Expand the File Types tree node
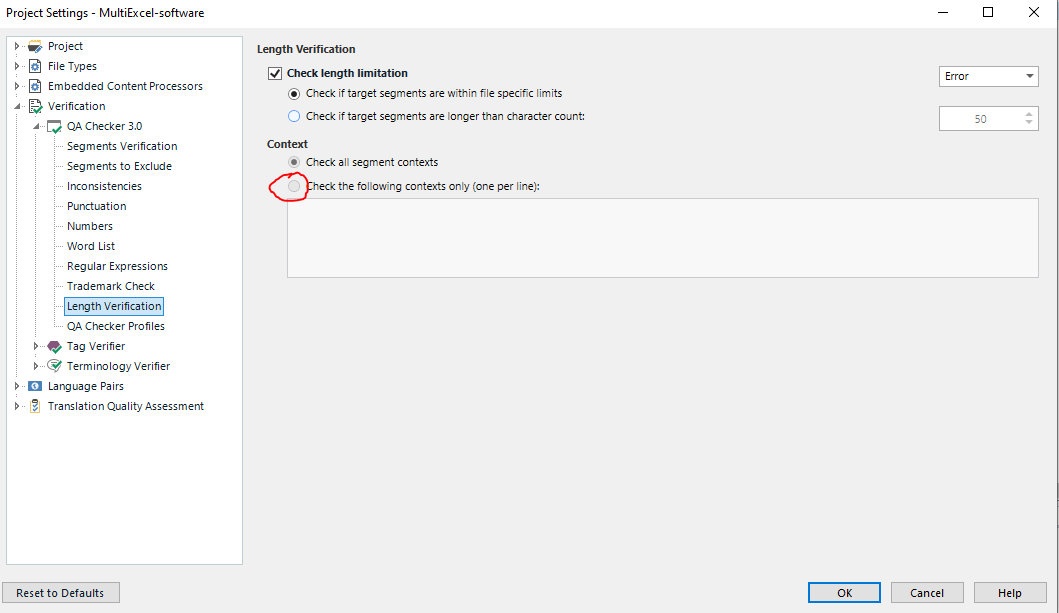This screenshot has height=613, width=1059. [17, 66]
